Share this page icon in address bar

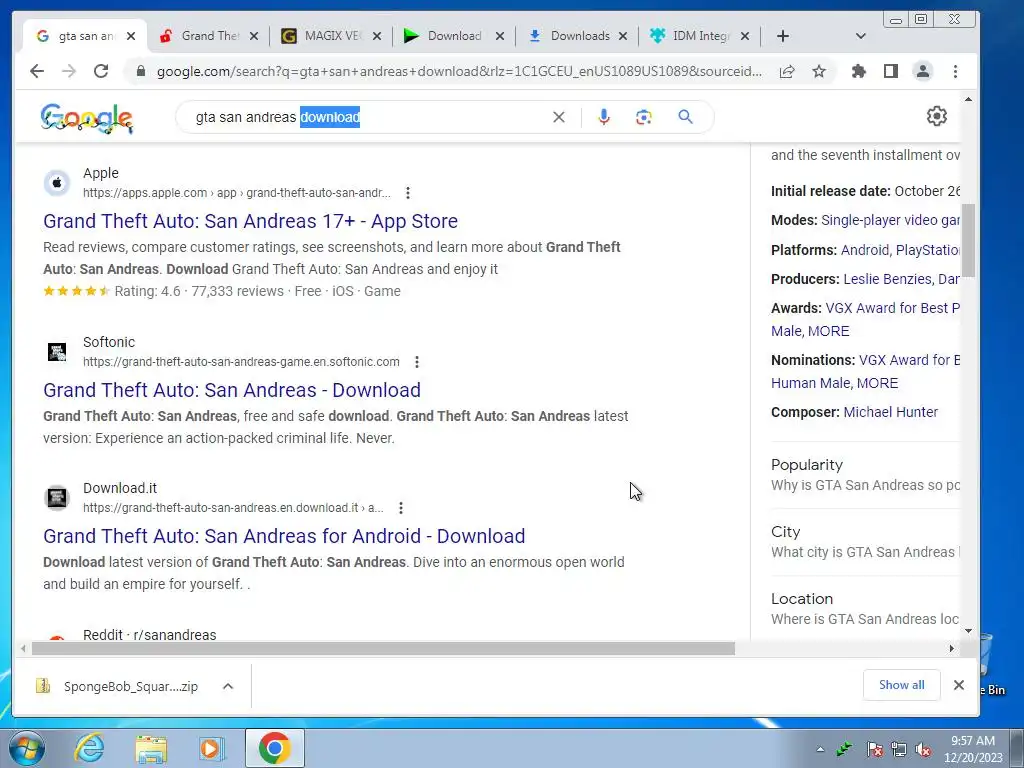point(787,71)
